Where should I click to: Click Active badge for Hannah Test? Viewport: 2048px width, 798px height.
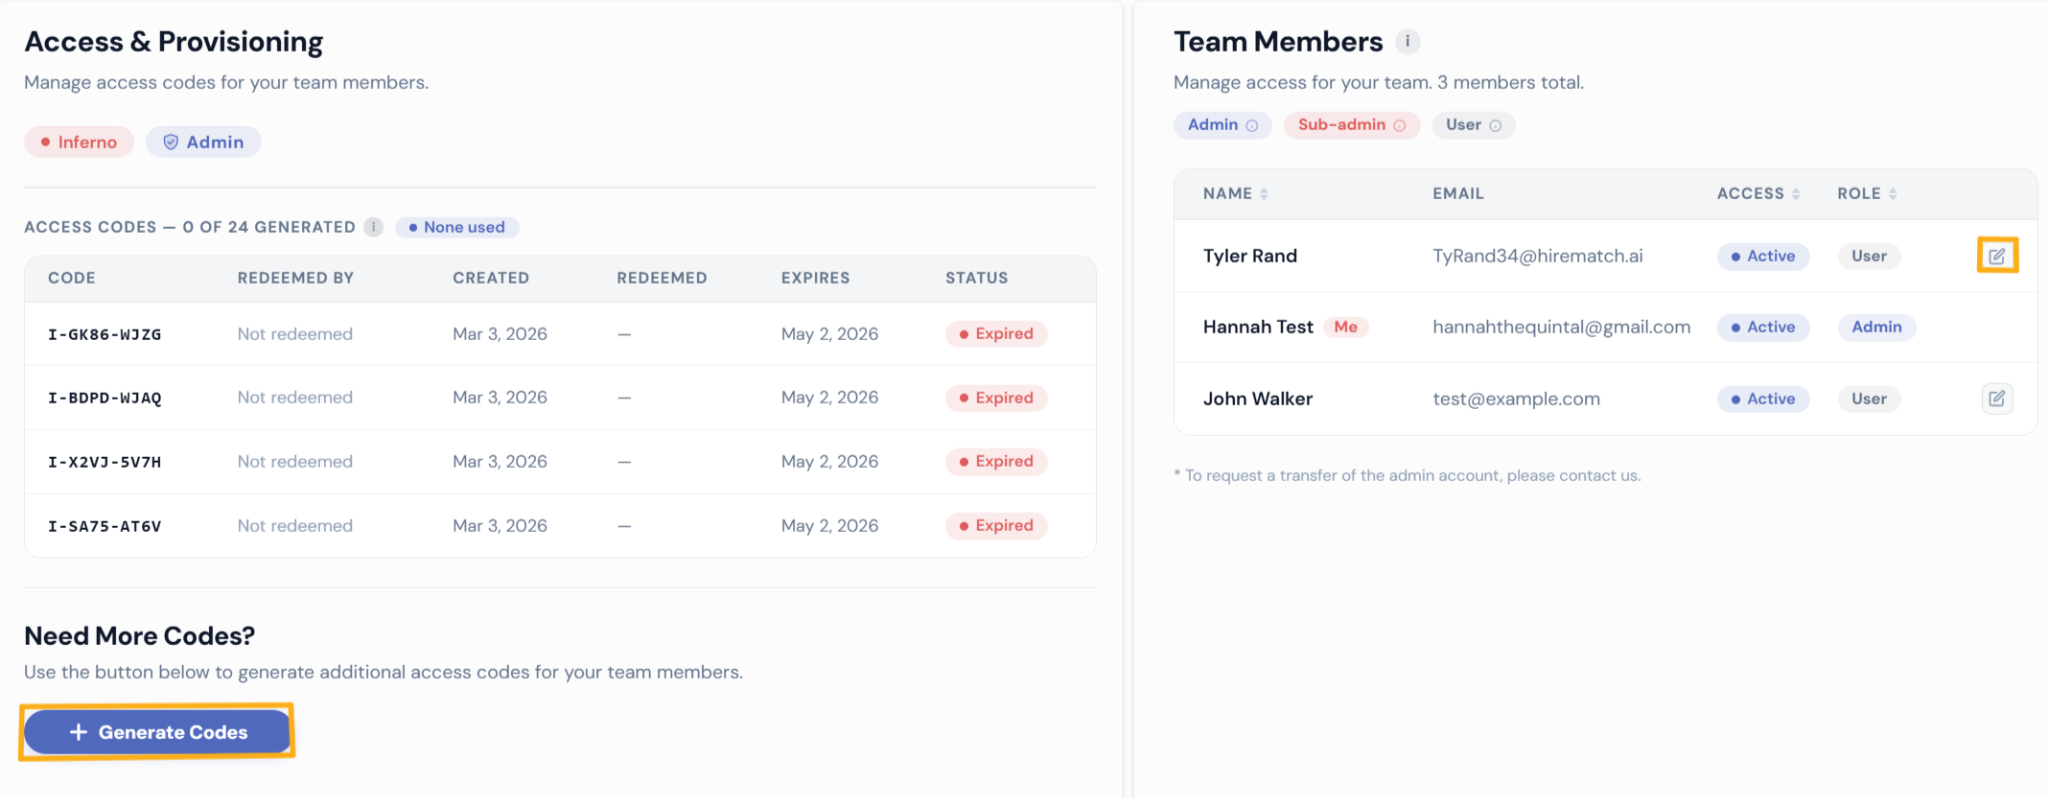[x=1763, y=327]
